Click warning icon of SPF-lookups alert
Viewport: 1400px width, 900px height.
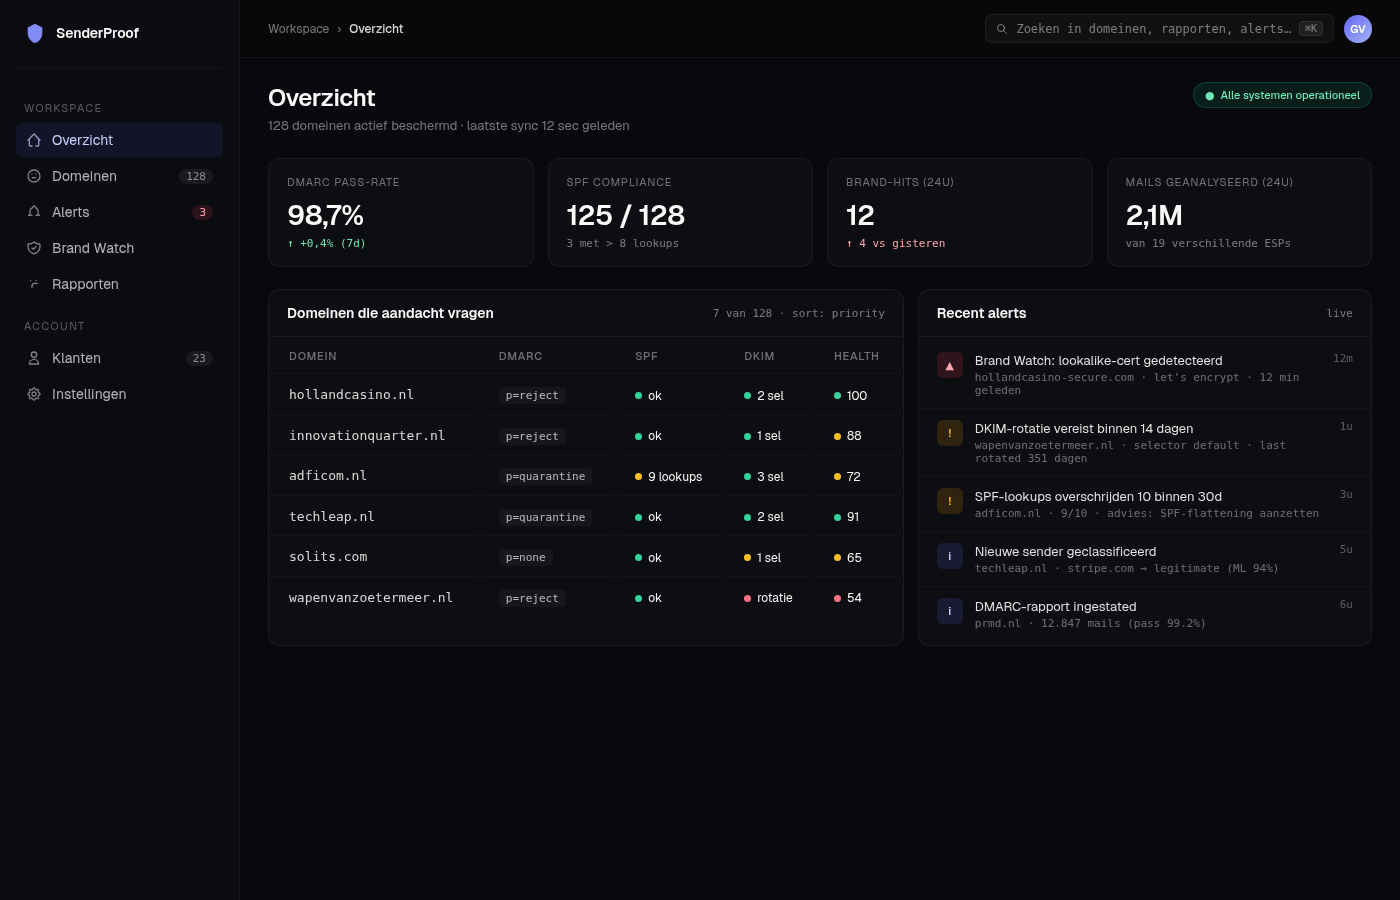(x=950, y=501)
